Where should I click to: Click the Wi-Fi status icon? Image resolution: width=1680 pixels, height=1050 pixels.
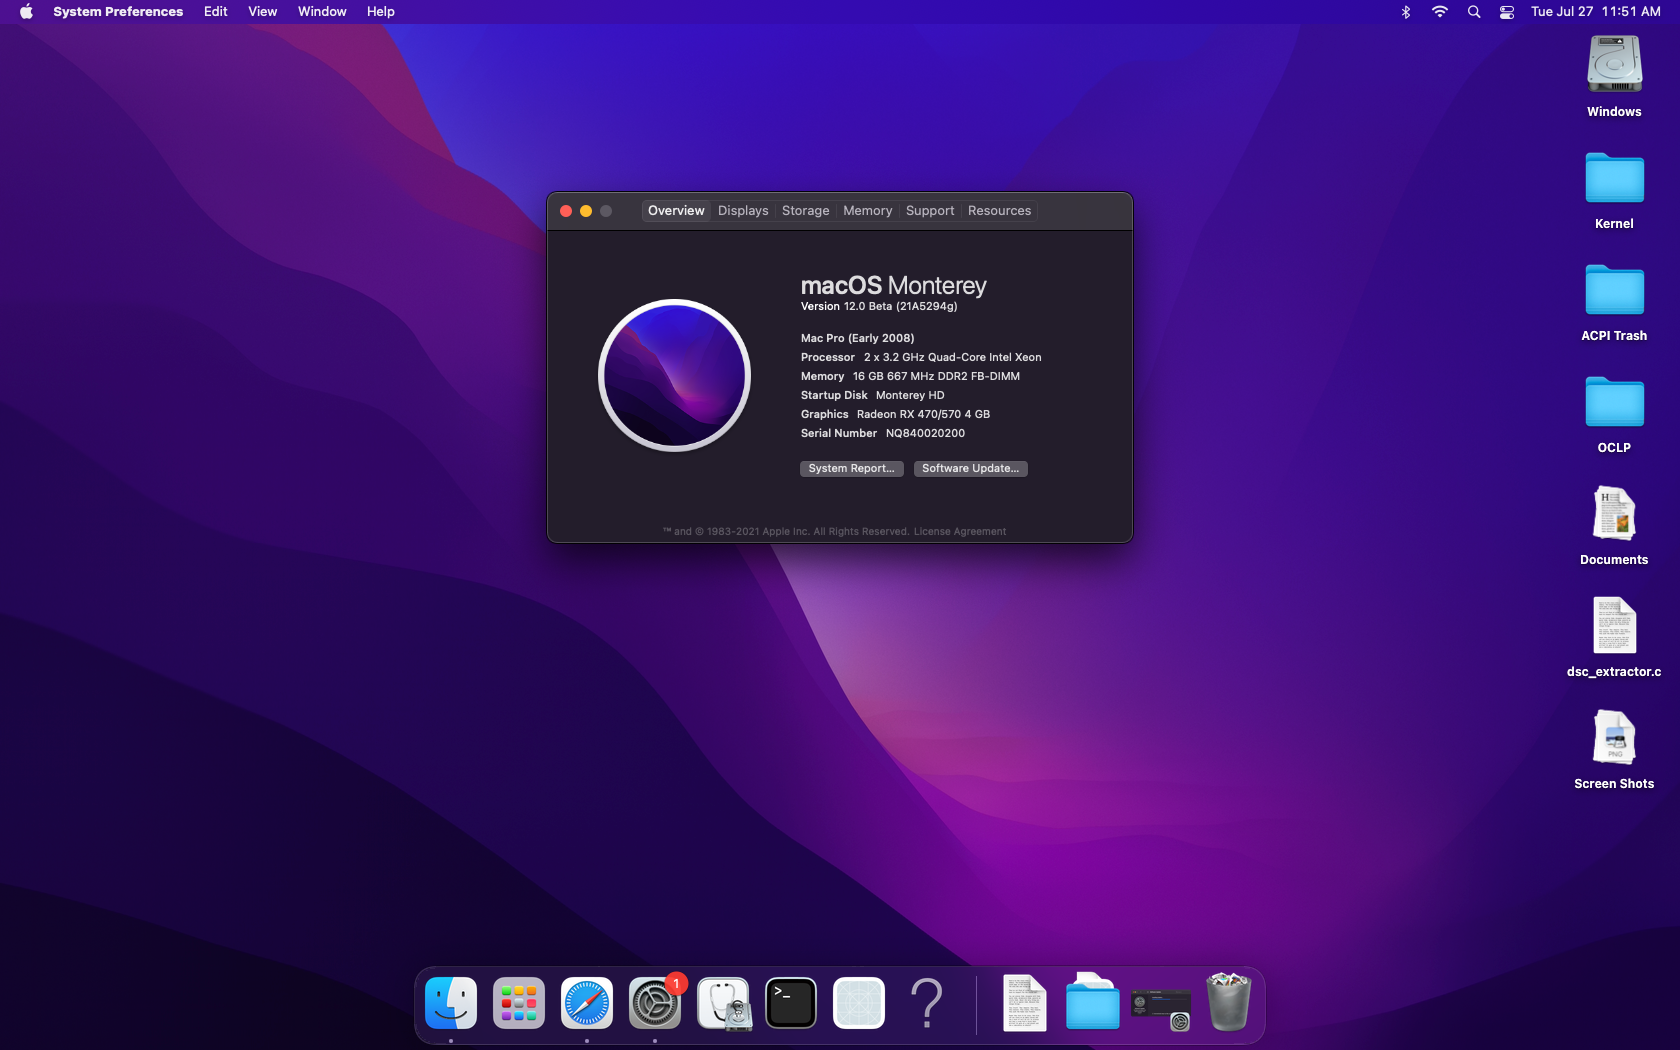[1439, 12]
